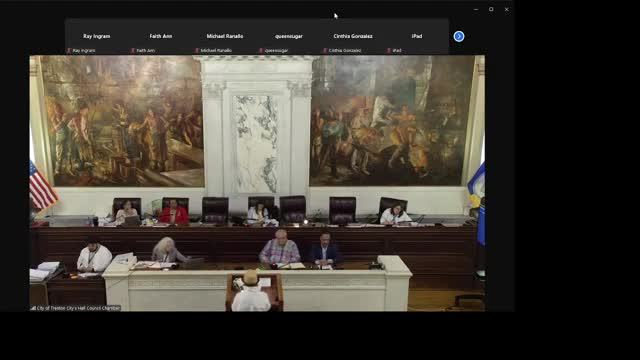Screen dimensions: 640x360
Task: Show next participants with blue arrow button
Action: 459,36
